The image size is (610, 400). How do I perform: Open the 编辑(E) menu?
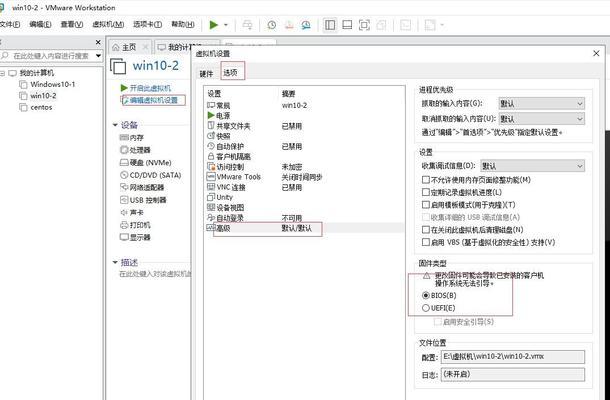[40, 25]
